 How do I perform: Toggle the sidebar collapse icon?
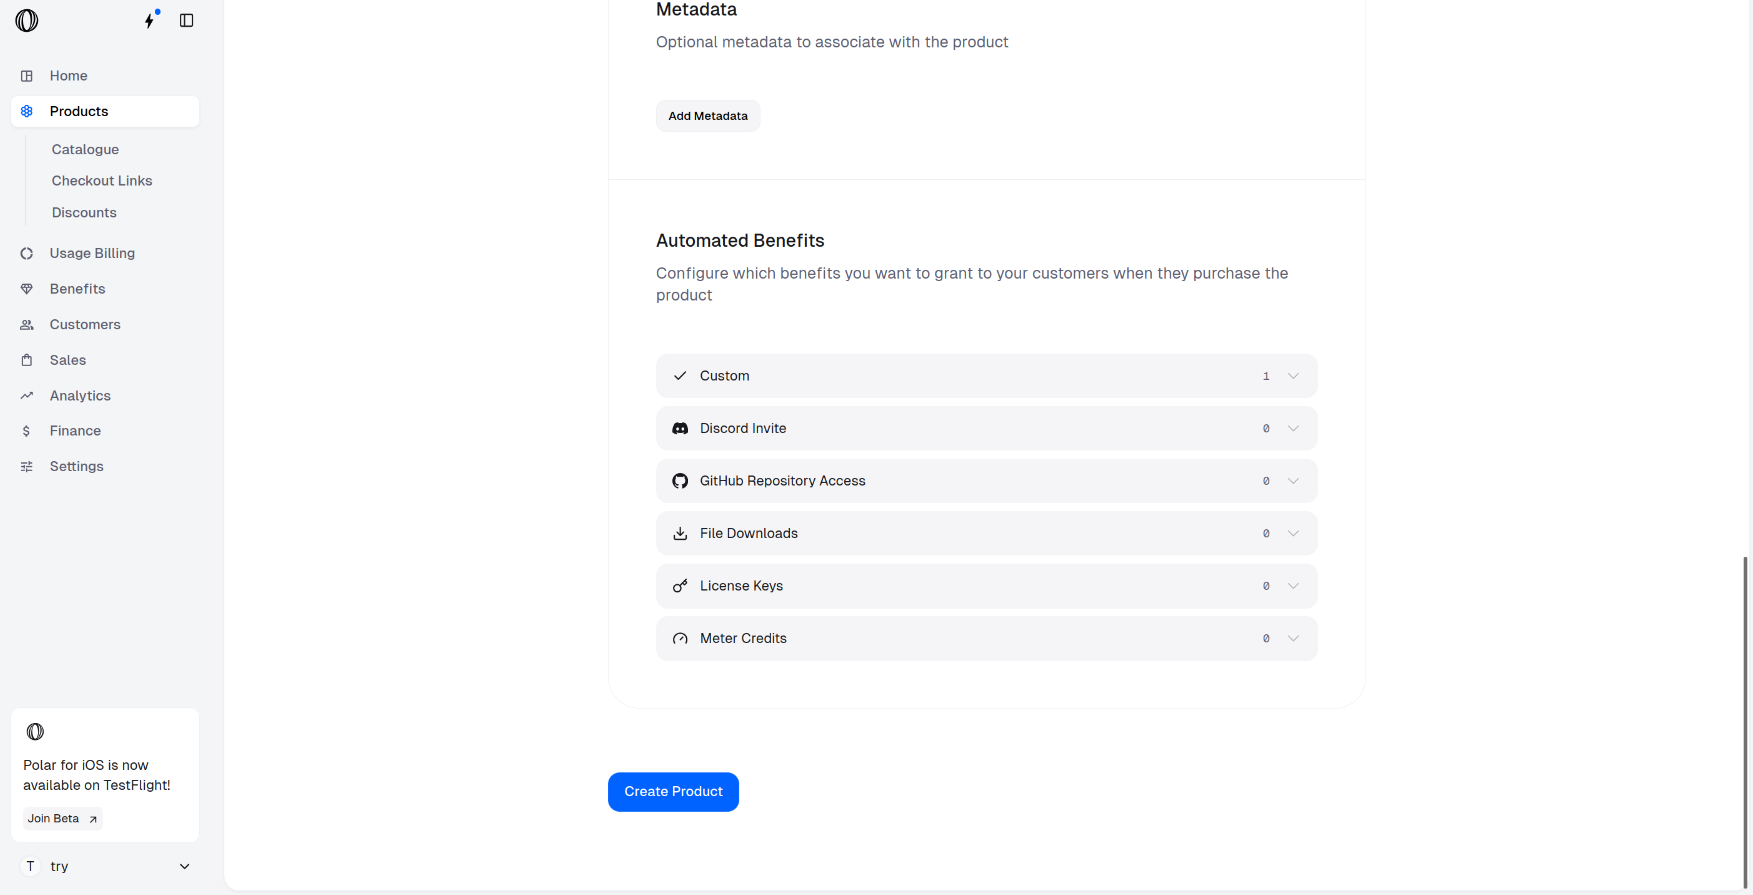(x=186, y=20)
